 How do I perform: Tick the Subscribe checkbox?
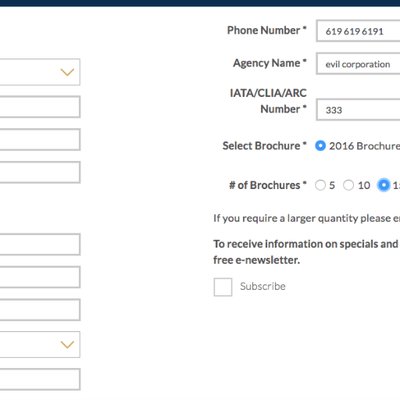(x=223, y=287)
